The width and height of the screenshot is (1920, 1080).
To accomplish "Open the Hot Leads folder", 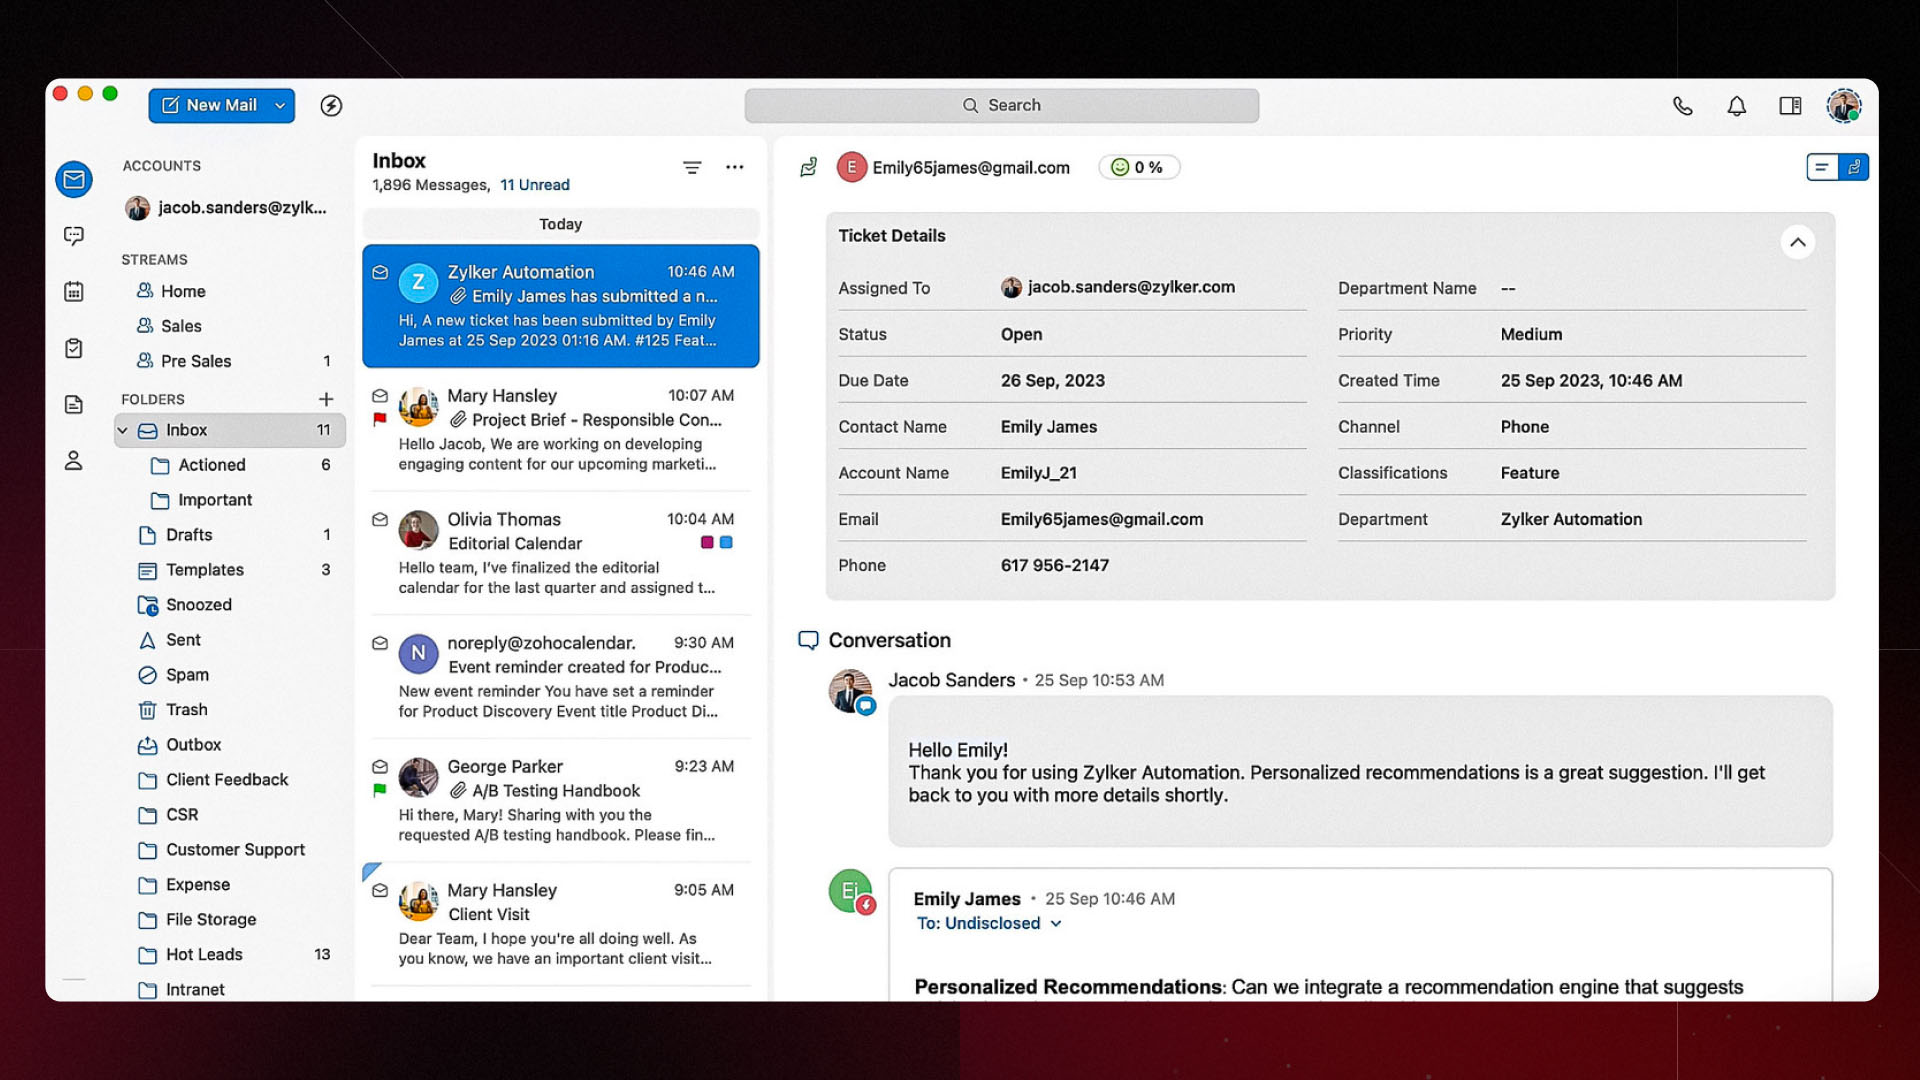I will pyautogui.click(x=204, y=955).
